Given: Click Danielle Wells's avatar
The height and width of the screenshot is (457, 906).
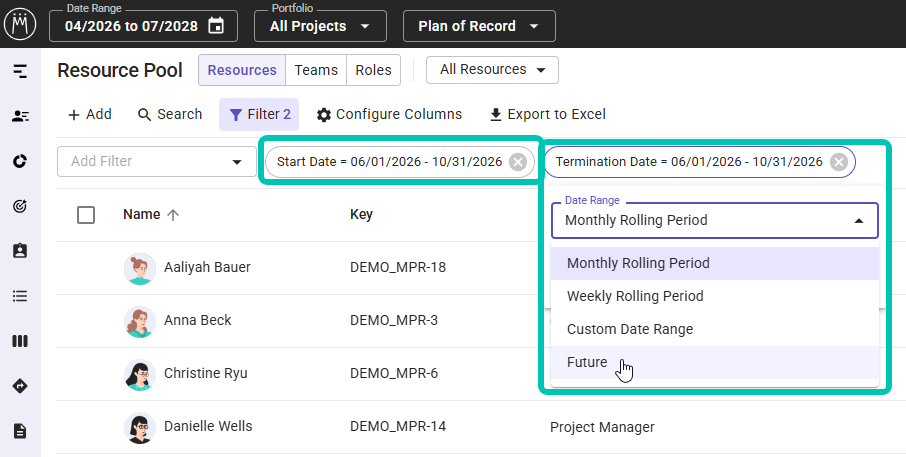Looking at the screenshot, I should click(140, 428).
